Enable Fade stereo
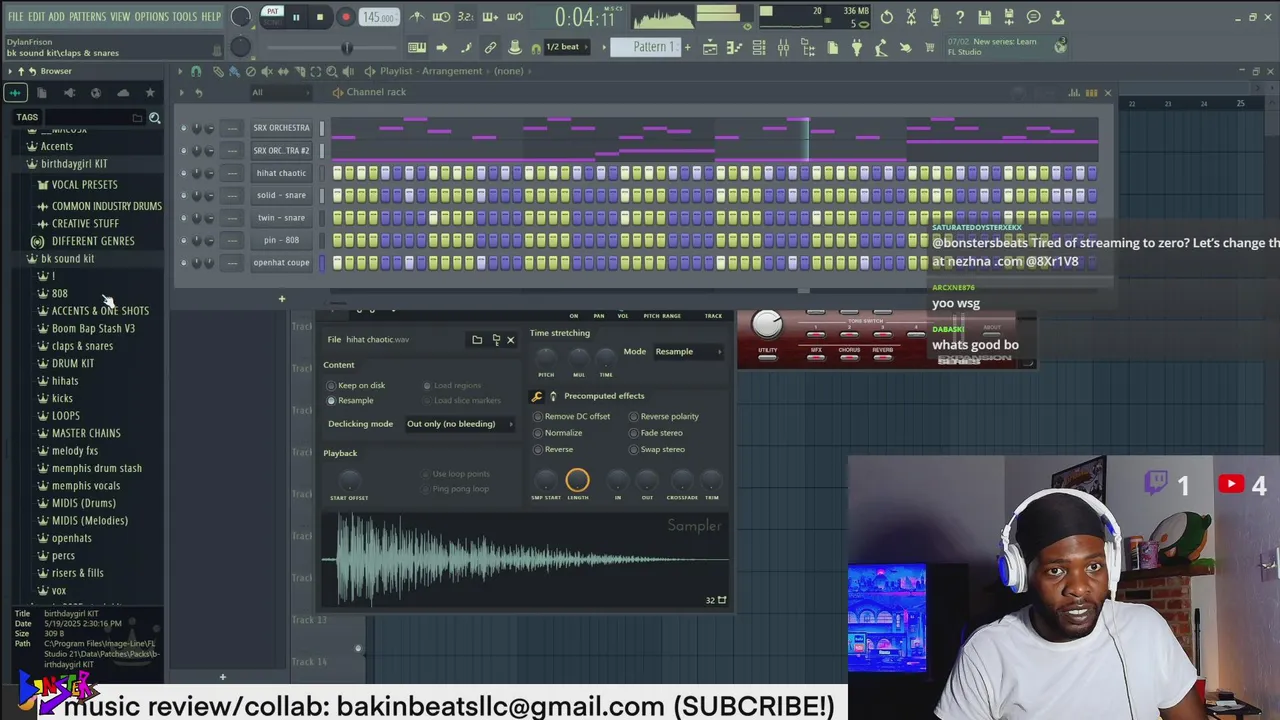Screen dimensions: 1280x720 pos(655,433)
